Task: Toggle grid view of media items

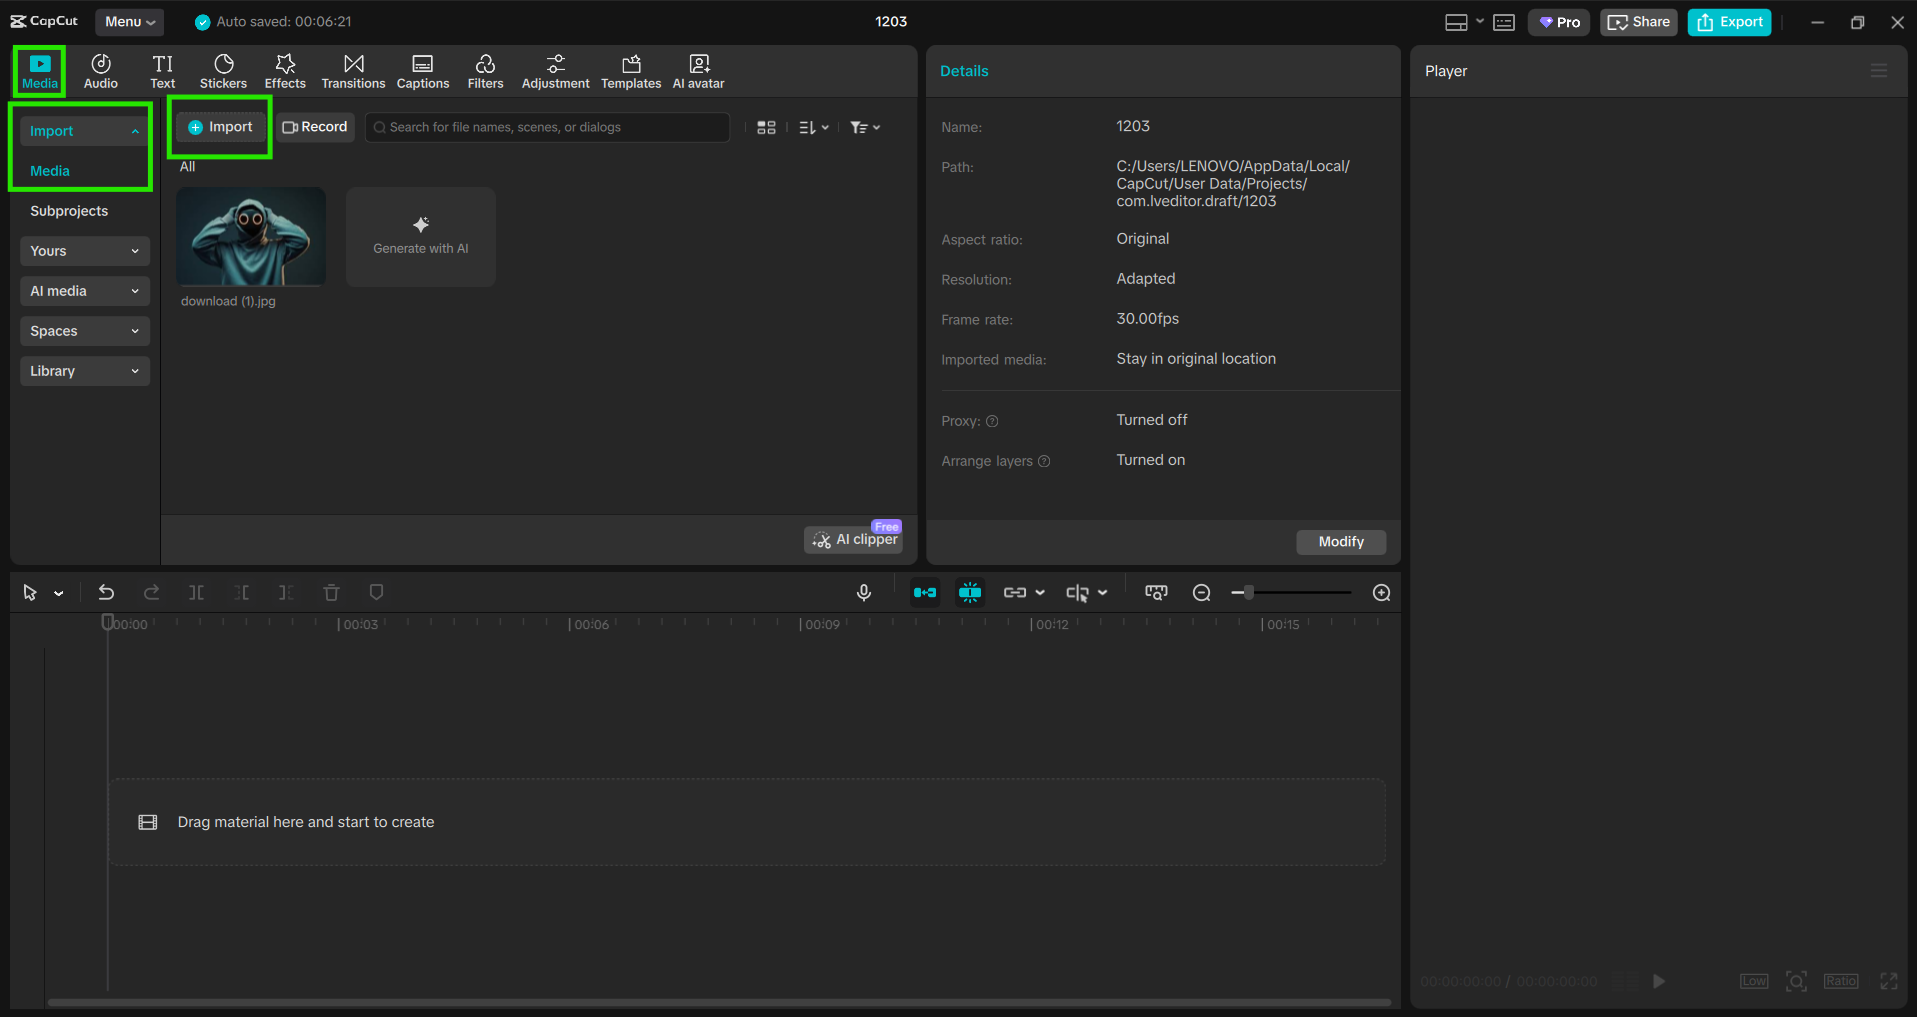Action: coord(766,128)
